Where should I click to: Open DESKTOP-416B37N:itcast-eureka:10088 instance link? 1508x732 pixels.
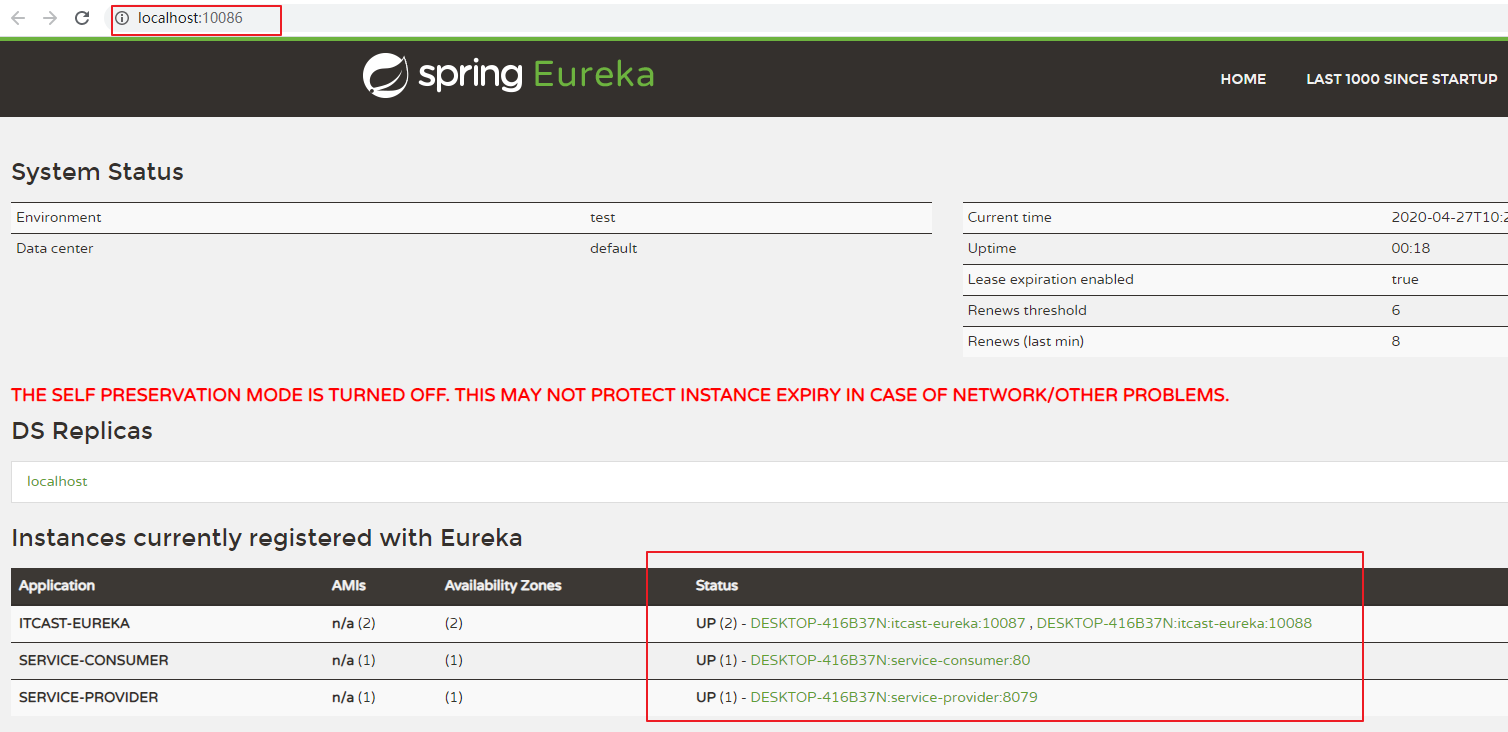click(x=1174, y=623)
